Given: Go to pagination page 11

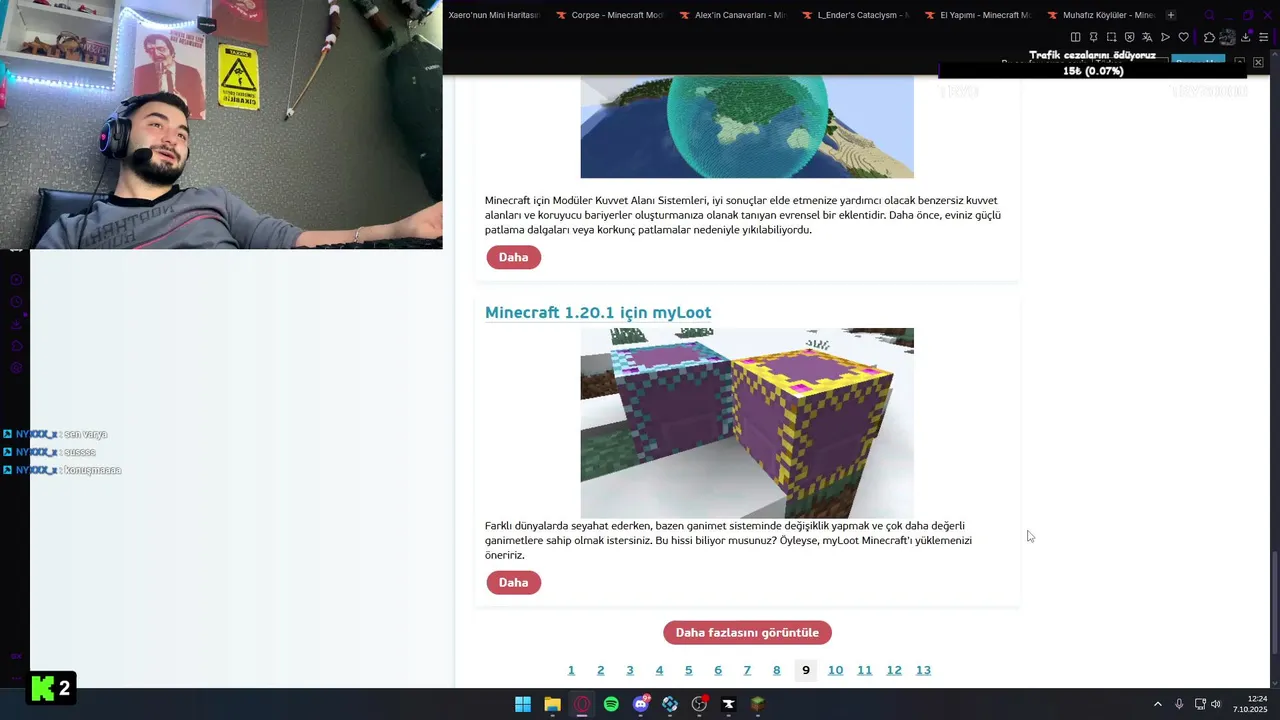Looking at the screenshot, I should [x=865, y=670].
